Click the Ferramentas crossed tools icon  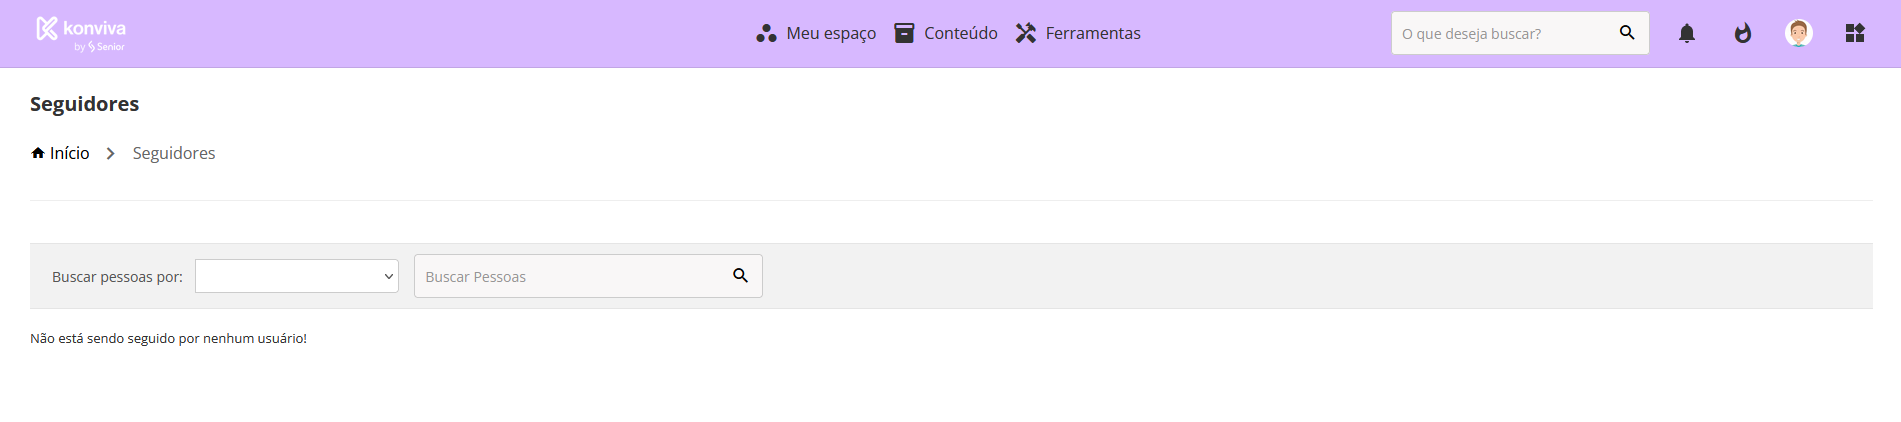coord(1026,33)
